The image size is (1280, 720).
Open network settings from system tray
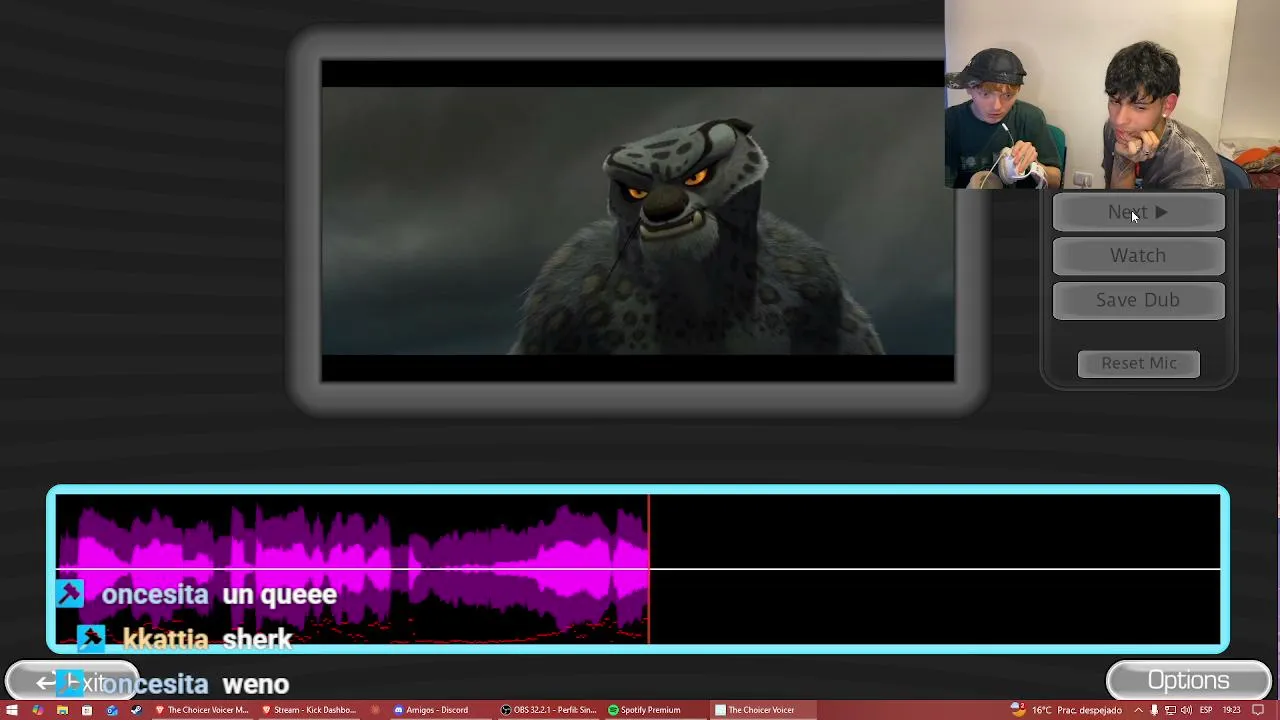click(1170, 710)
